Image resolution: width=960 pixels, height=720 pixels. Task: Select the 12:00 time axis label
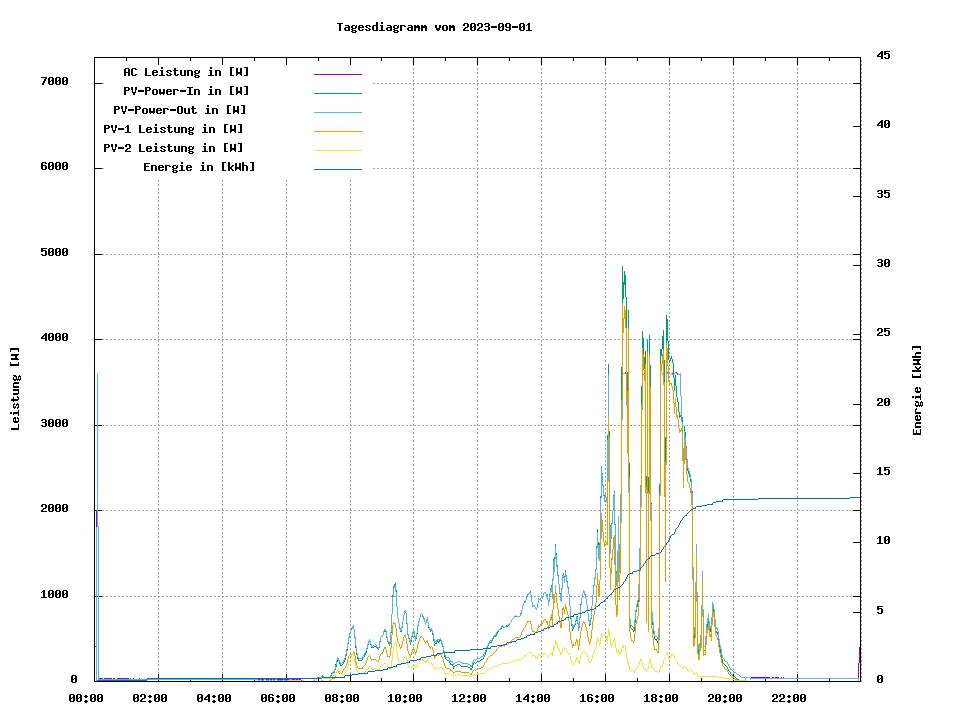pos(469,698)
